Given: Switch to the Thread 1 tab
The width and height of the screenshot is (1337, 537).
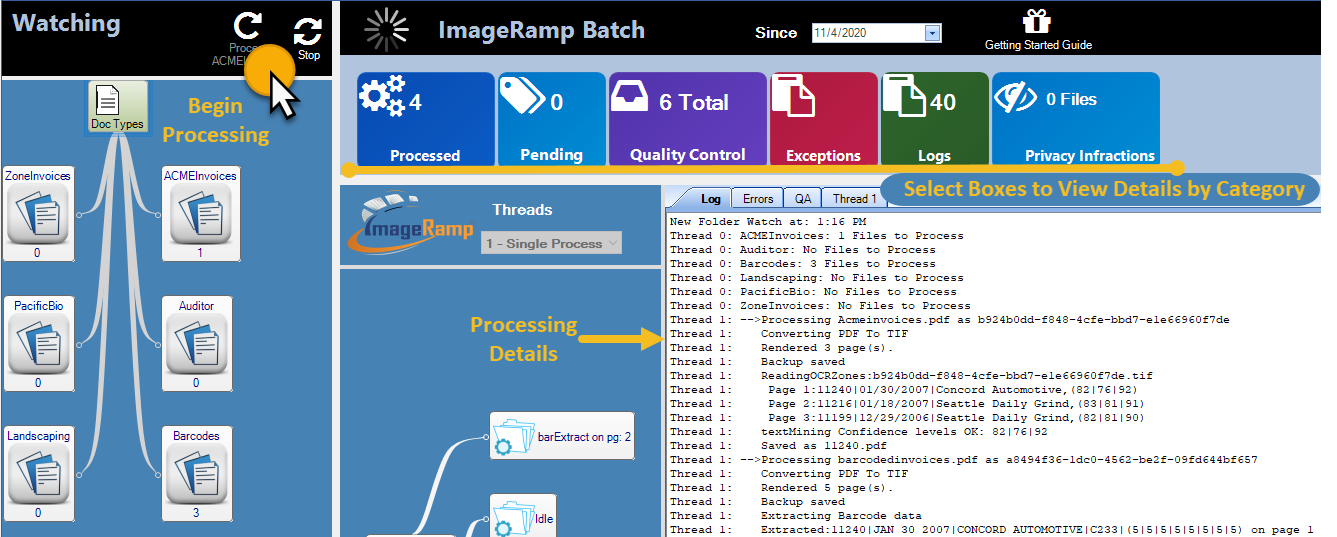Looking at the screenshot, I should 855,198.
